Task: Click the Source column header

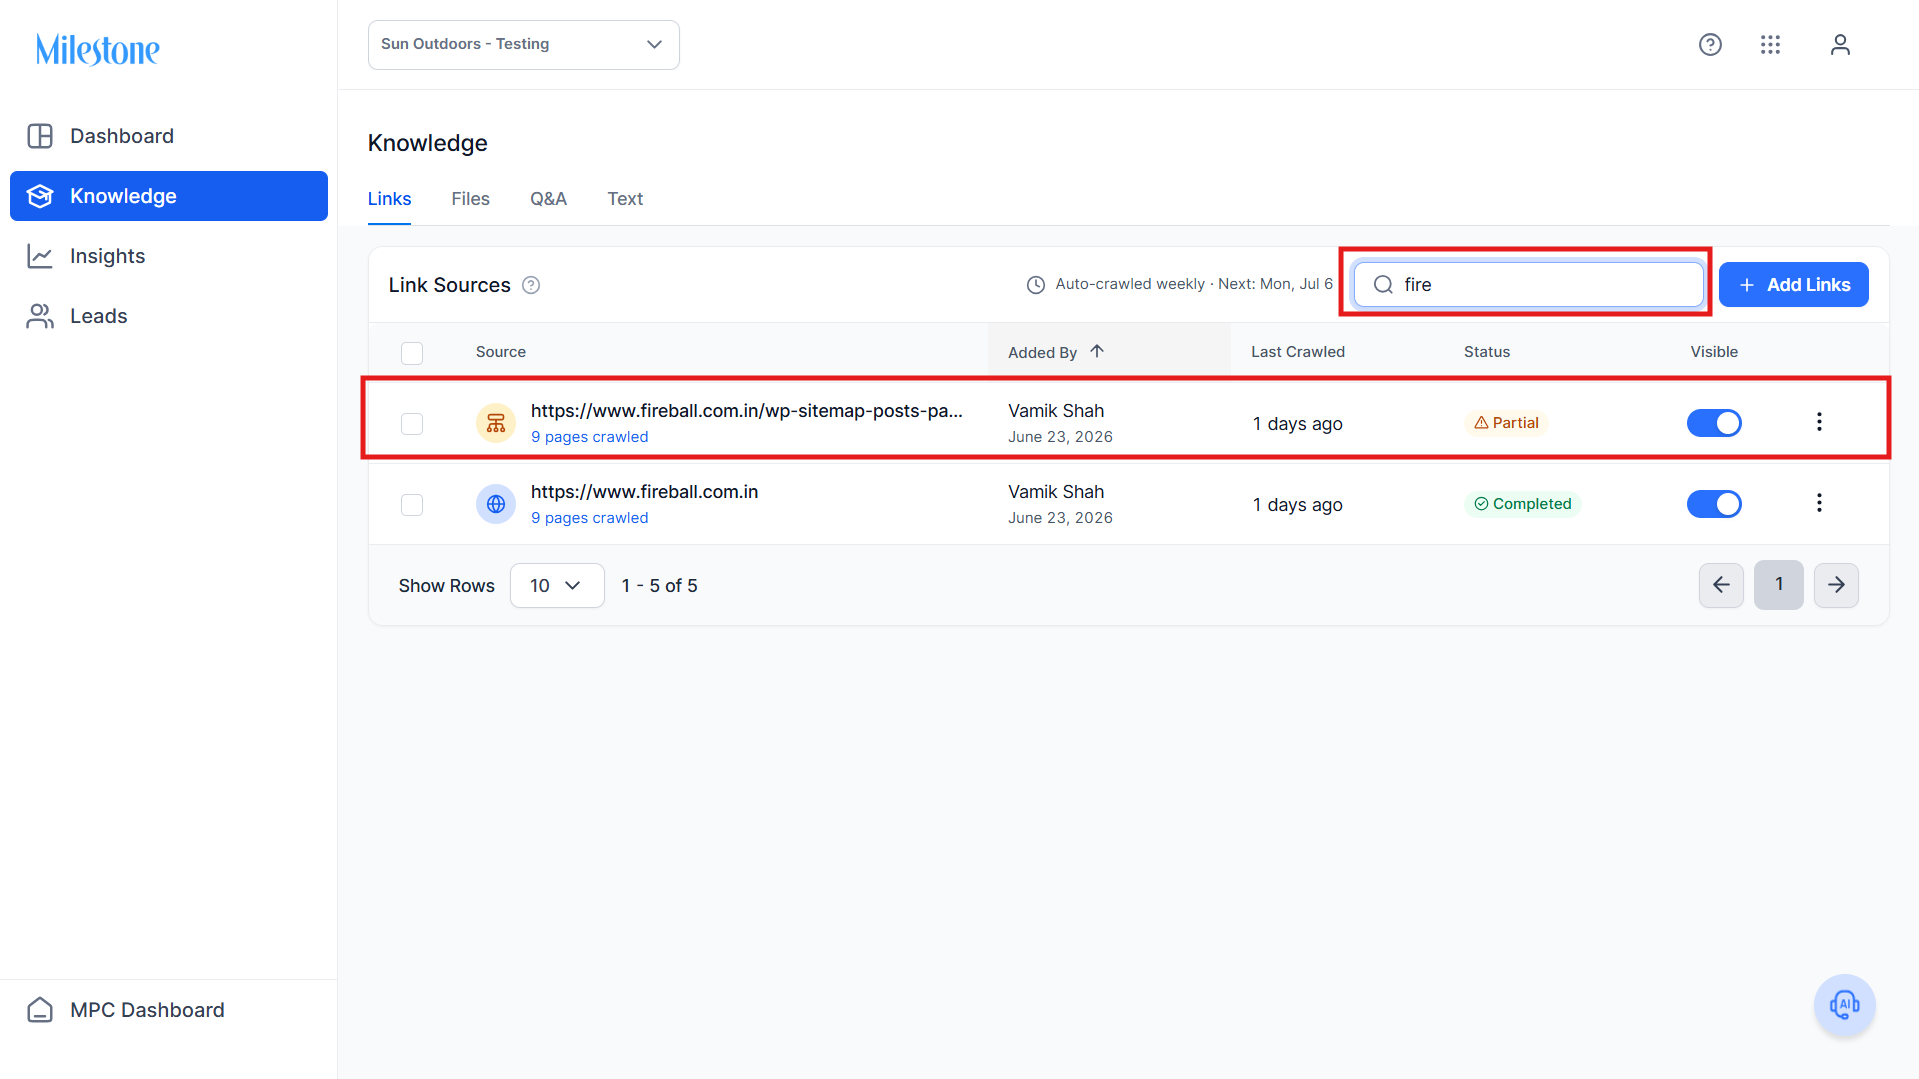Action: click(501, 352)
